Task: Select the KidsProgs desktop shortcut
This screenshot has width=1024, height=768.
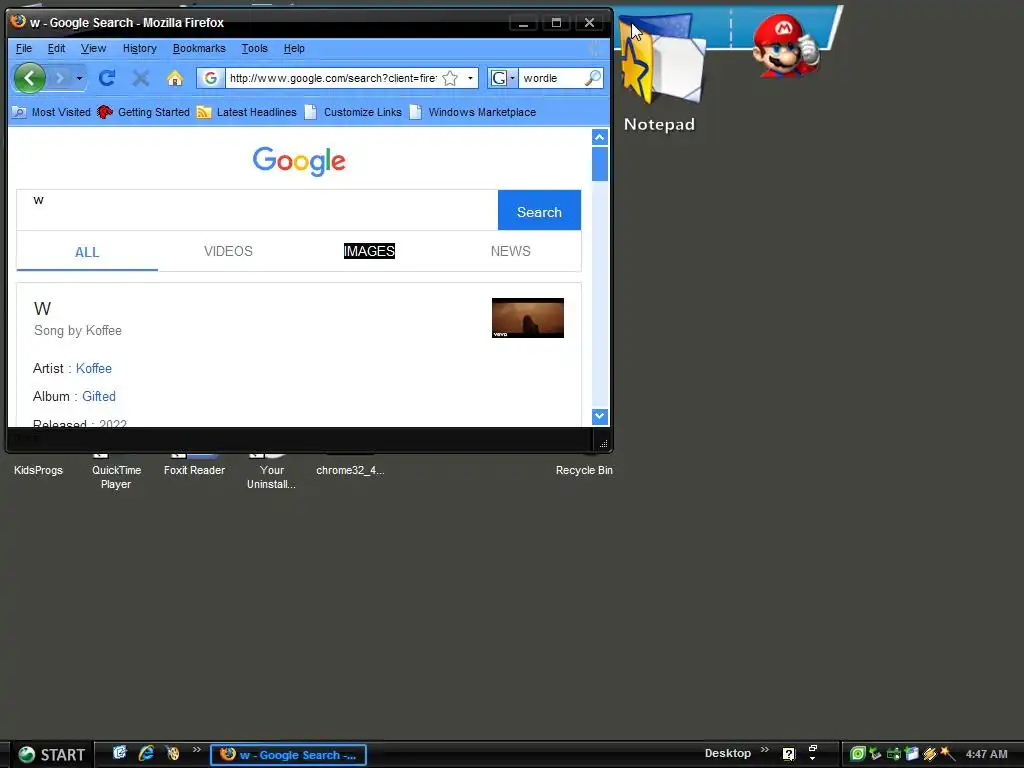Action: pos(38,470)
